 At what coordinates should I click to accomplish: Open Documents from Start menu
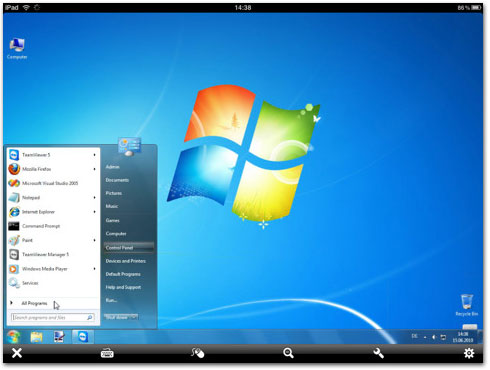click(x=117, y=180)
